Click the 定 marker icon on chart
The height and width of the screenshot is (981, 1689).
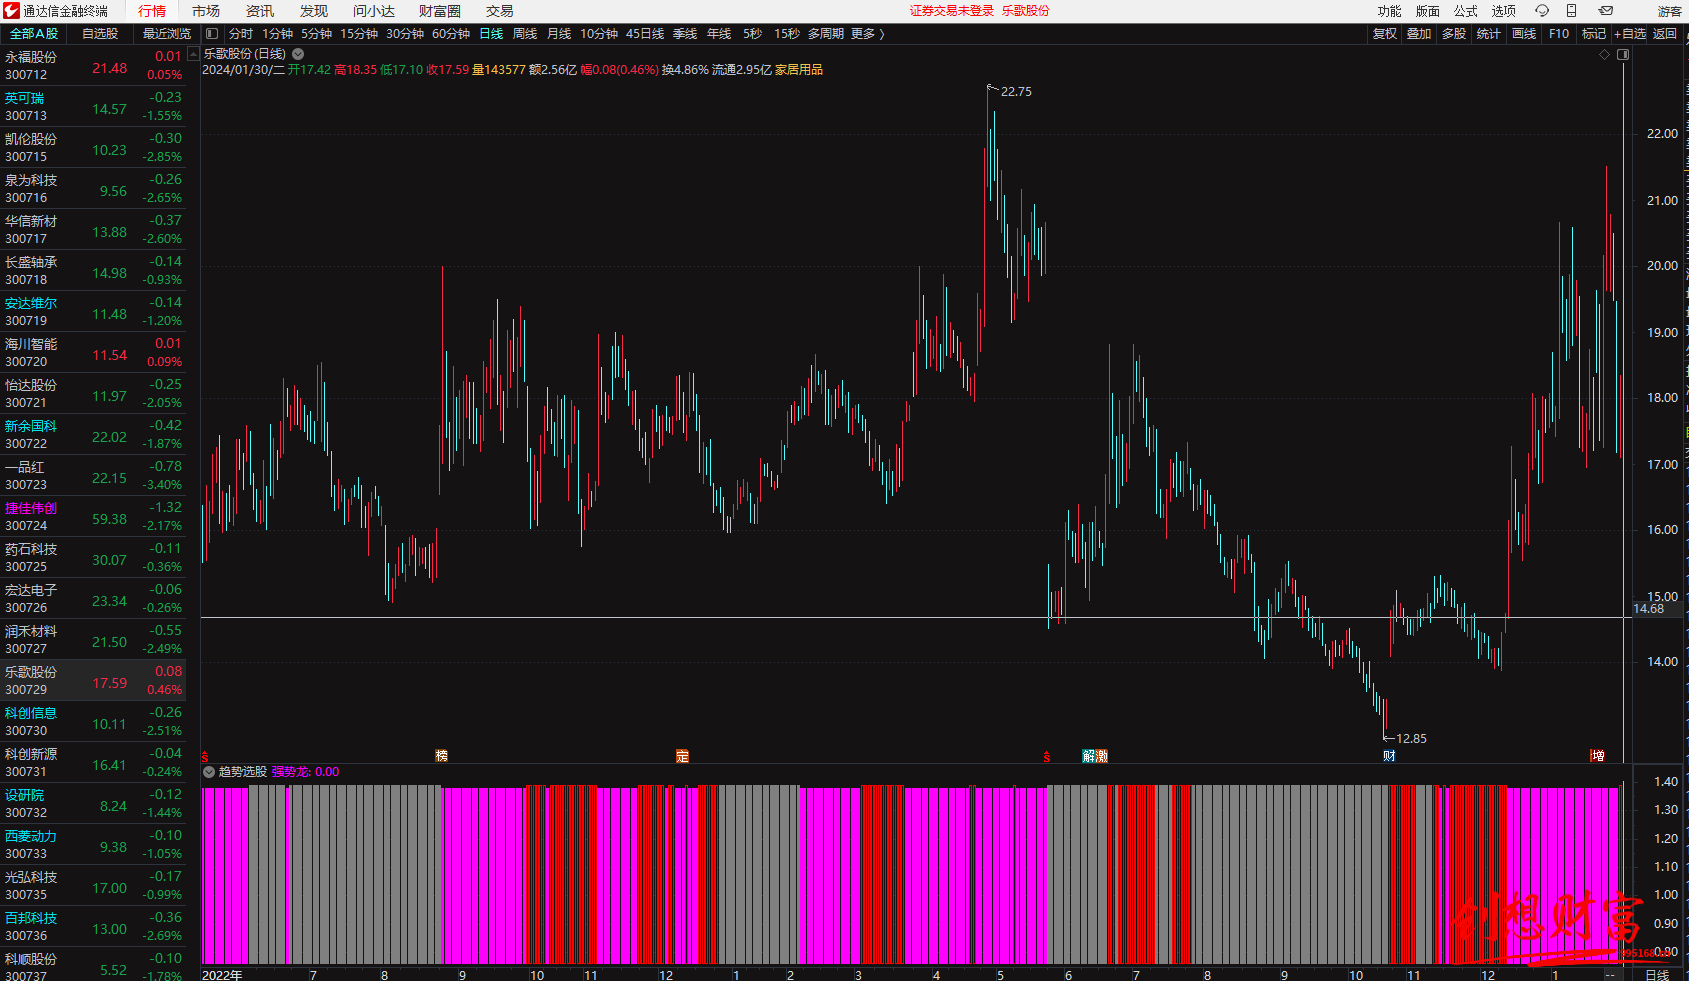pos(682,756)
